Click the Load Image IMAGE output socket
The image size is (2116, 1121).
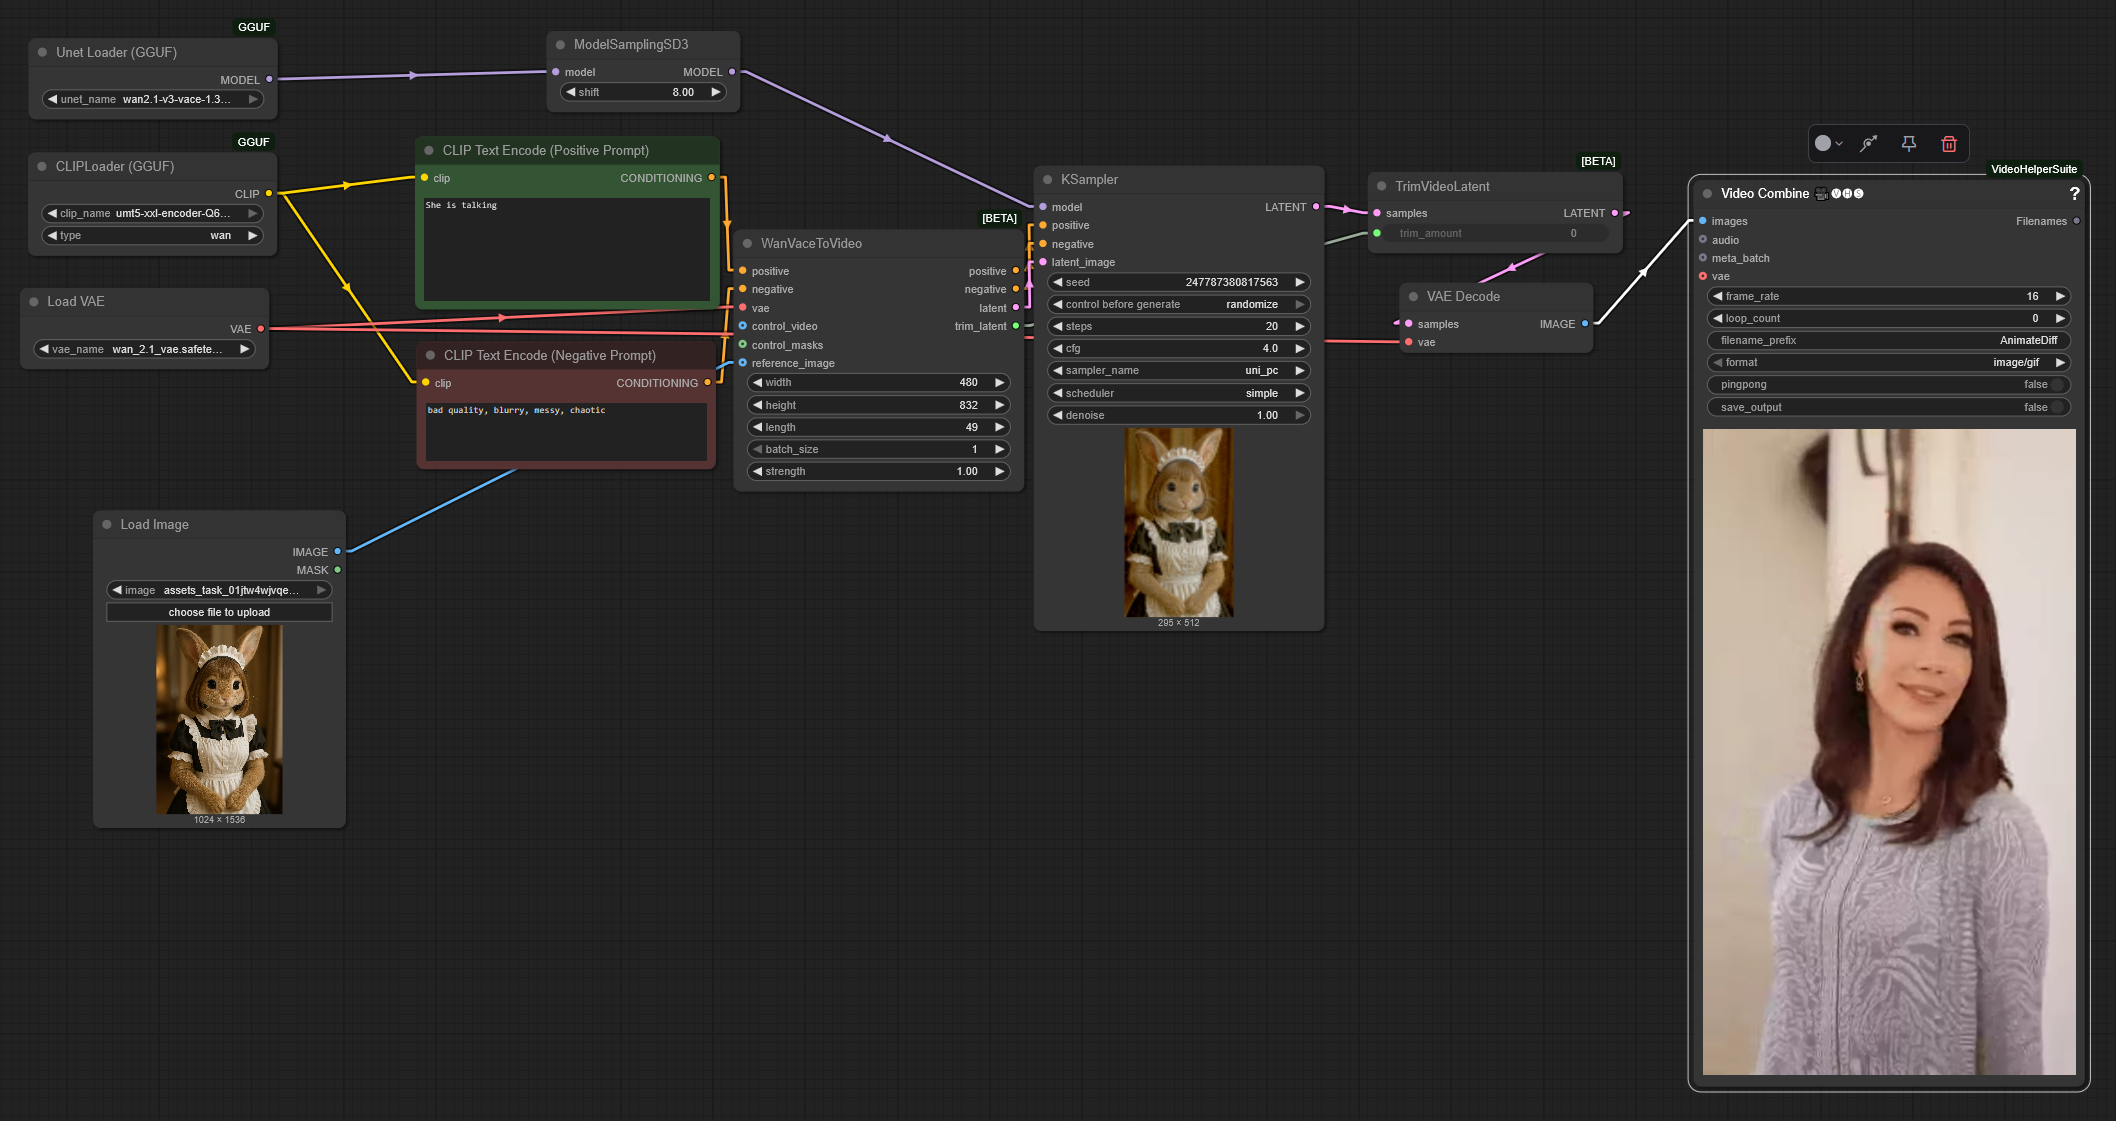(338, 552)
